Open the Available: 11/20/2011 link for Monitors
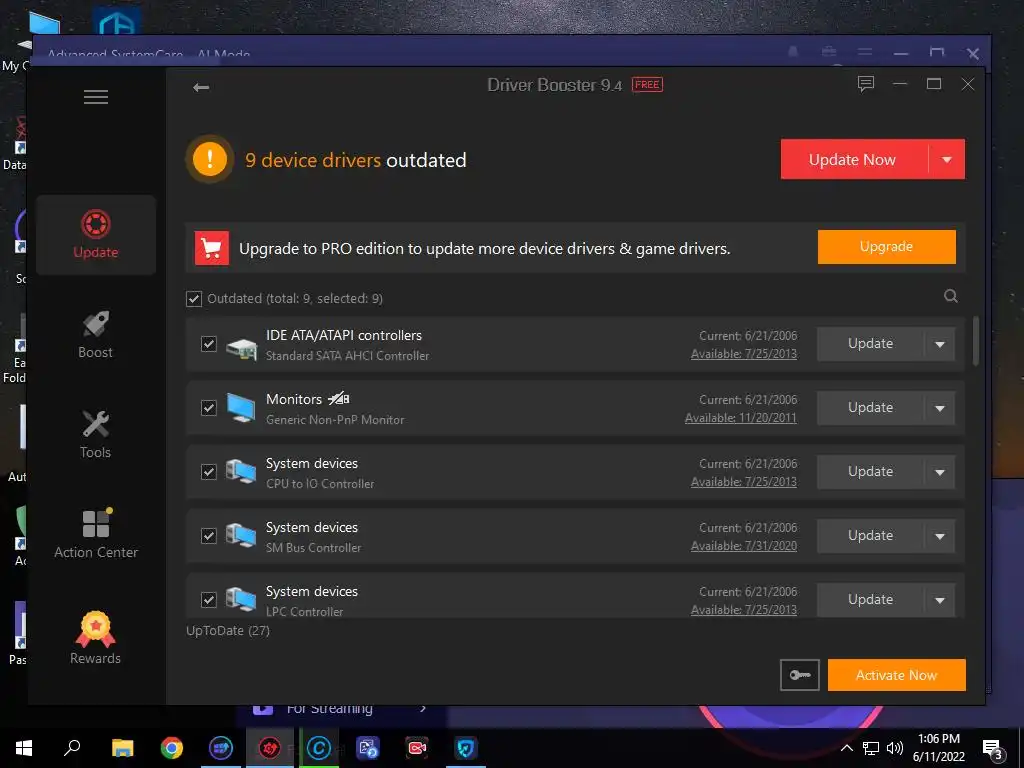The image size is (1024, 768). 741,418
